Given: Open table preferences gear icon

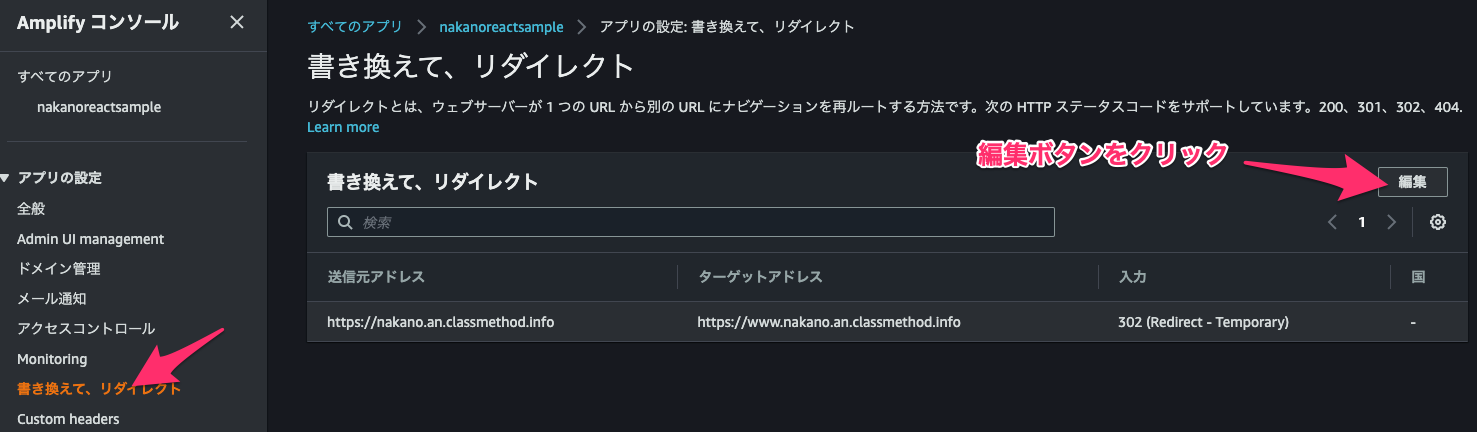Looking at the screenshot, I should [x=1438, y=223].
